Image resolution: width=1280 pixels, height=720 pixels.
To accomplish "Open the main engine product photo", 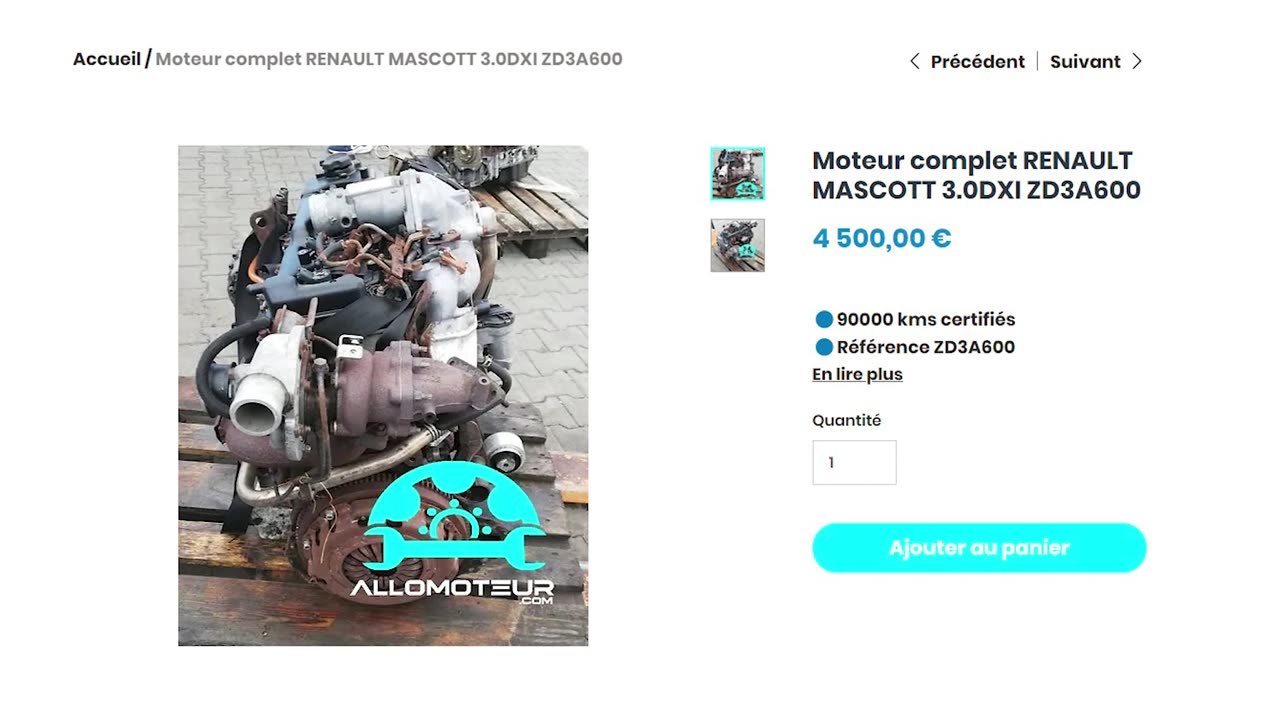I will (x=383, y=396).
